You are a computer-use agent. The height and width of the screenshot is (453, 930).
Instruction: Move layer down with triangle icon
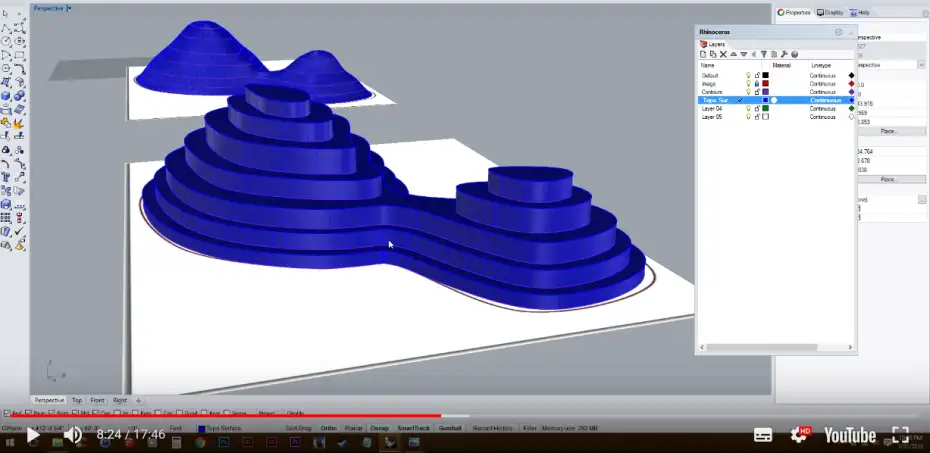744,55
